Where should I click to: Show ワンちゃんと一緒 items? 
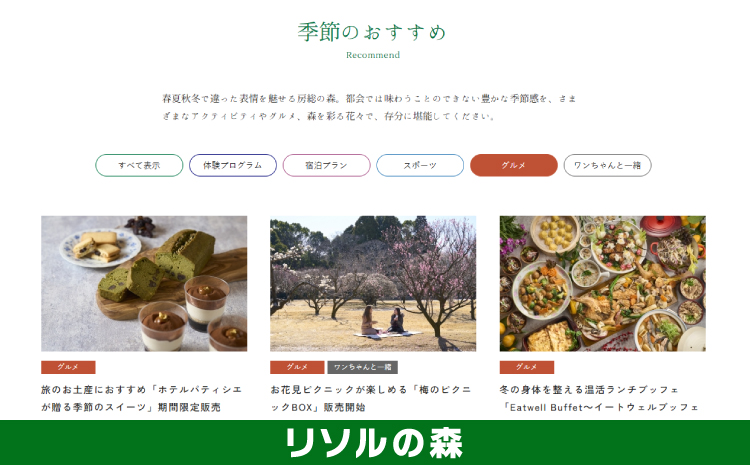click(607, 165)
